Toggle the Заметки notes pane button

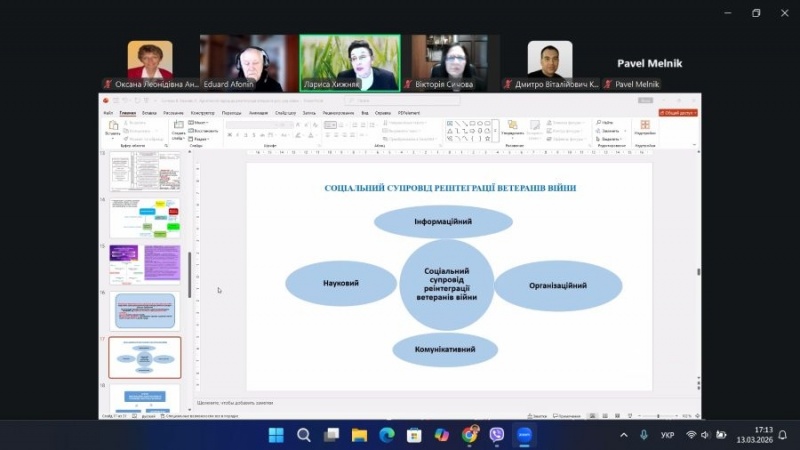[537, 415]
